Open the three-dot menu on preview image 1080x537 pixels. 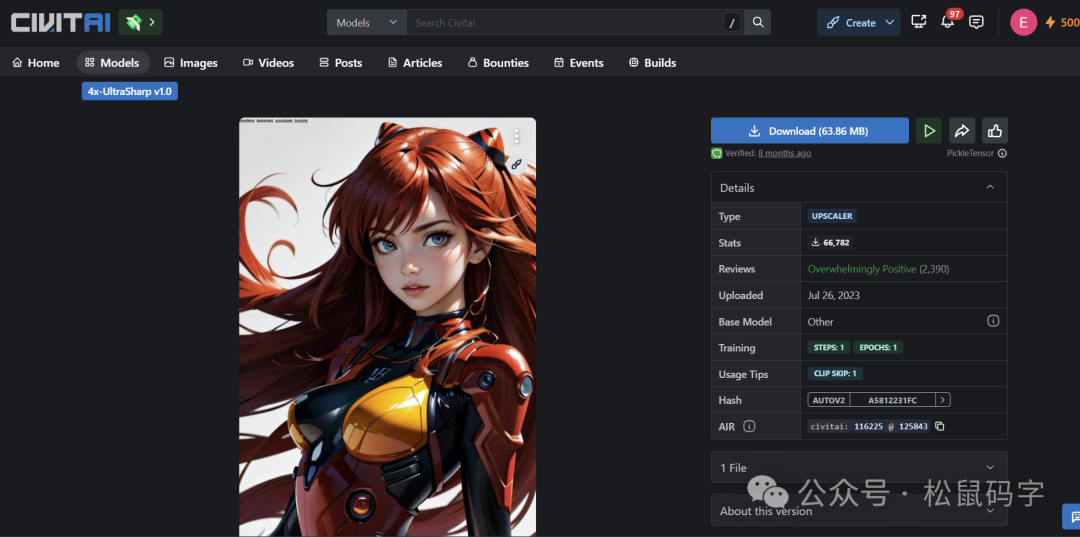point(517,136)
